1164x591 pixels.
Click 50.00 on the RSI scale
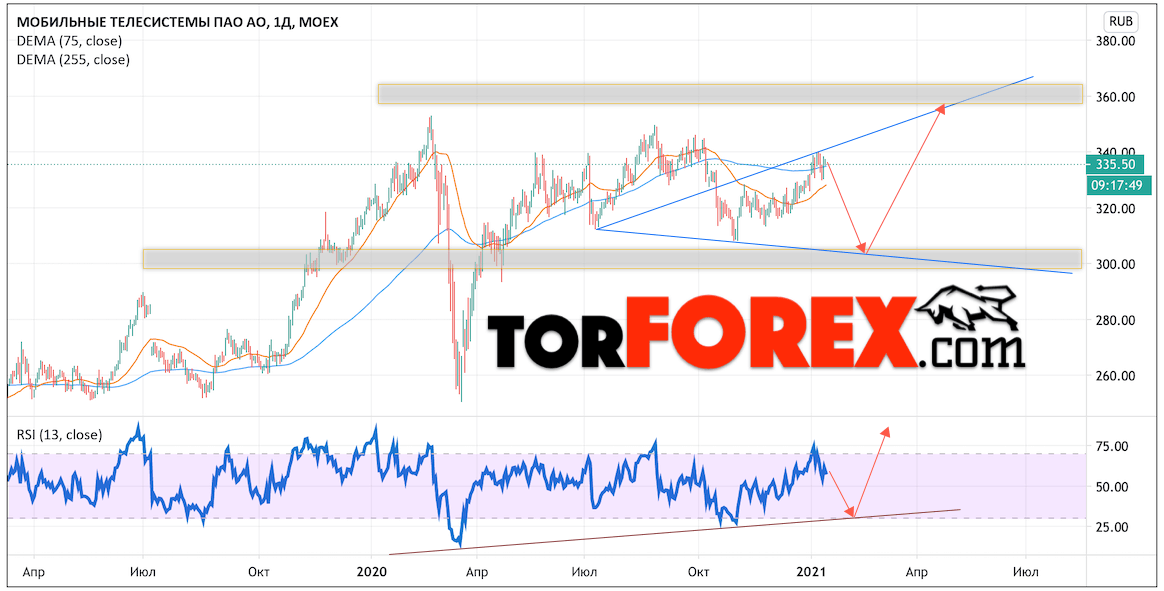point(1112,487)
